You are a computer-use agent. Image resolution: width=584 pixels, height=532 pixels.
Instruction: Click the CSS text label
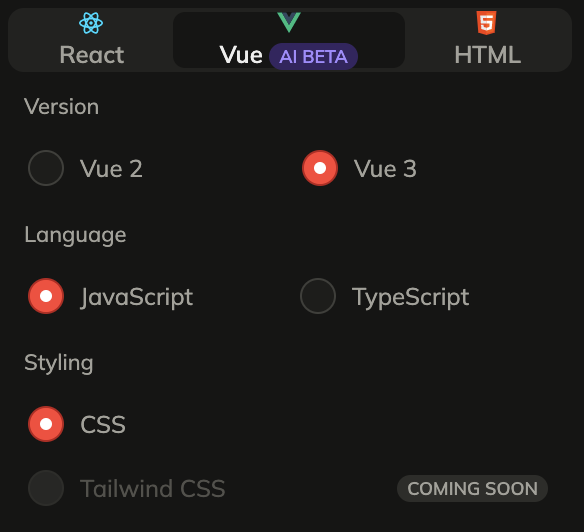pyautogui.click(x=103, y=425)
